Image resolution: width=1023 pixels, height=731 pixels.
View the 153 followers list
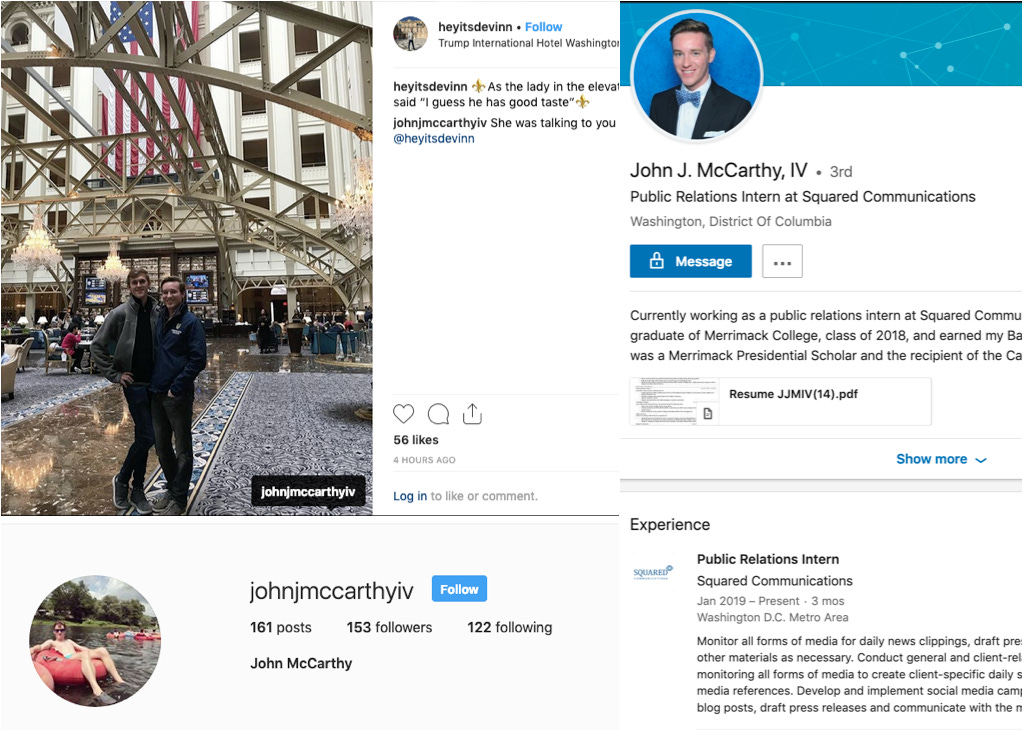coord(389,627)
